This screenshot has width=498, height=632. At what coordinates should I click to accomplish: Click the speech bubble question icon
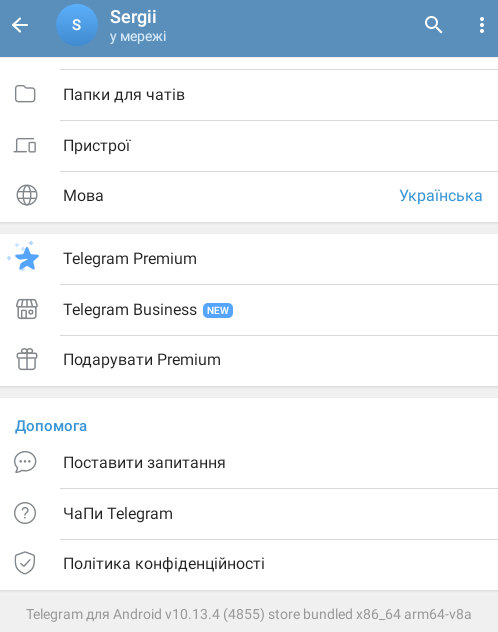[x=25, y=462]
